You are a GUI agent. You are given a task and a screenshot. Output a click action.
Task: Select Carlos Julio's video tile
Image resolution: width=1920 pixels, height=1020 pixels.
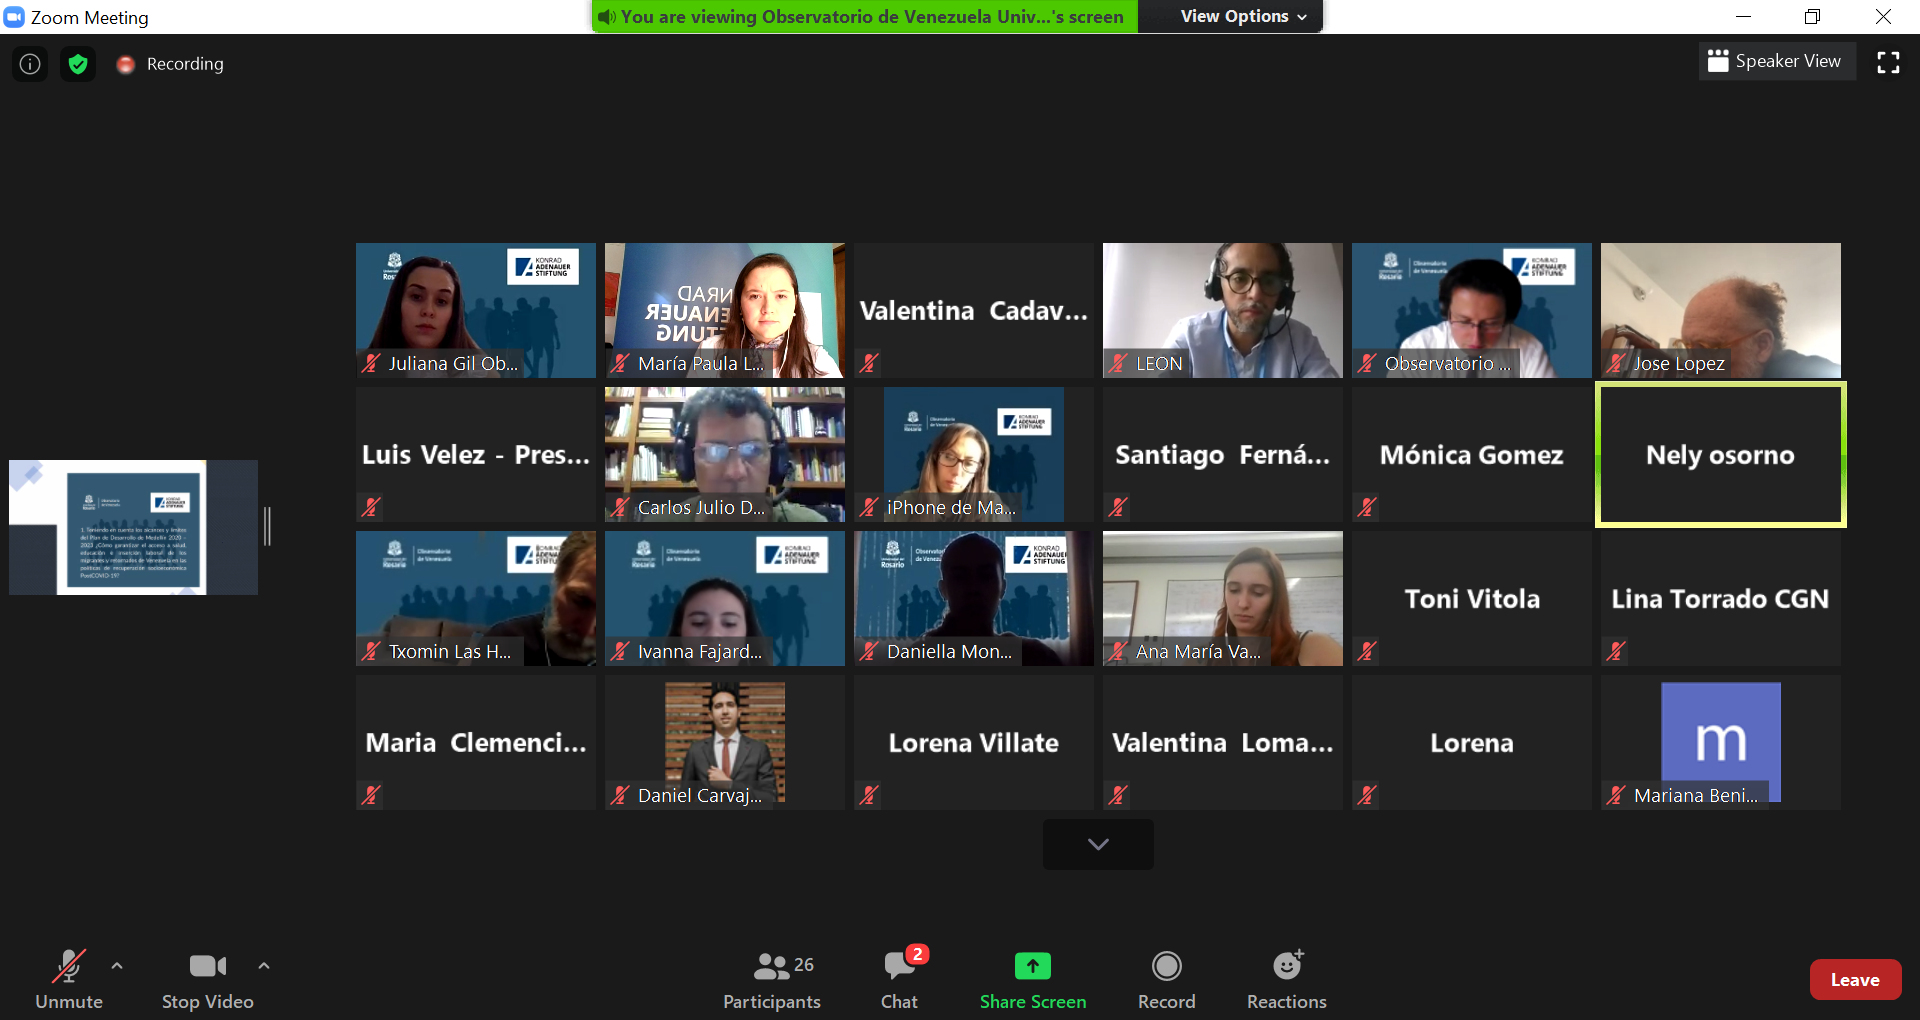coord(724,455)
